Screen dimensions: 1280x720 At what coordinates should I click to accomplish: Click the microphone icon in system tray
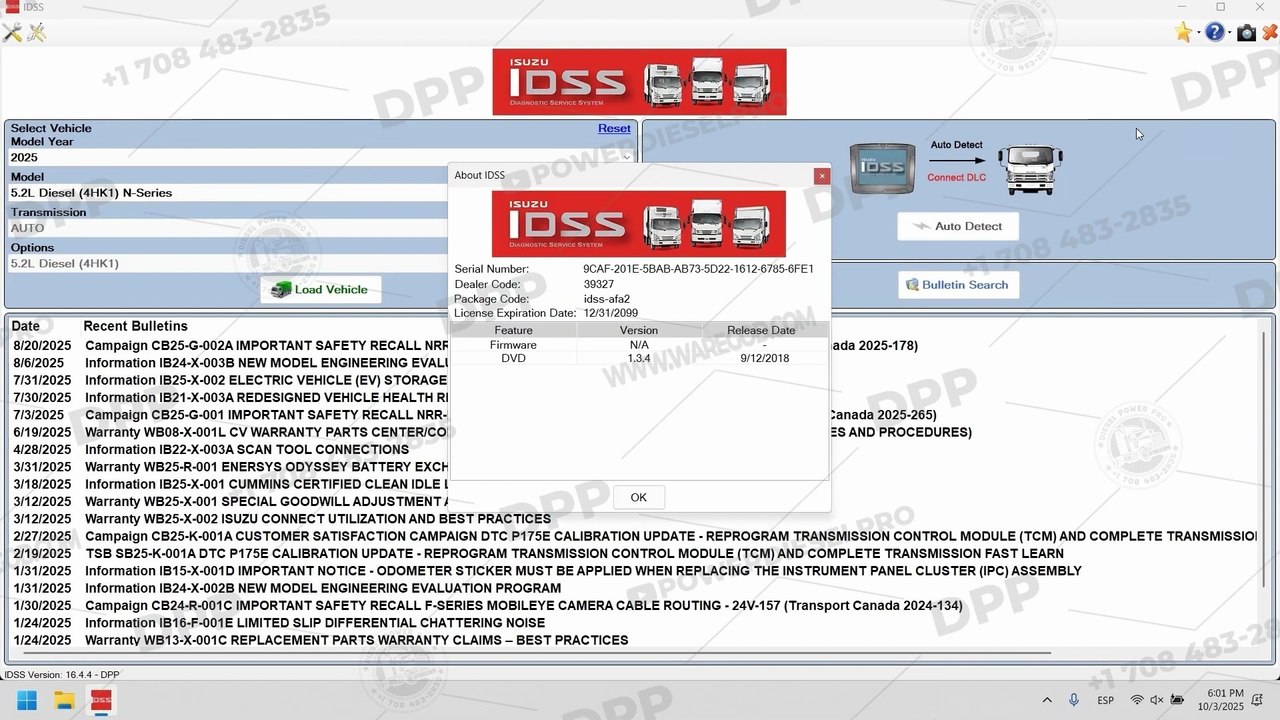(1074, 700)
